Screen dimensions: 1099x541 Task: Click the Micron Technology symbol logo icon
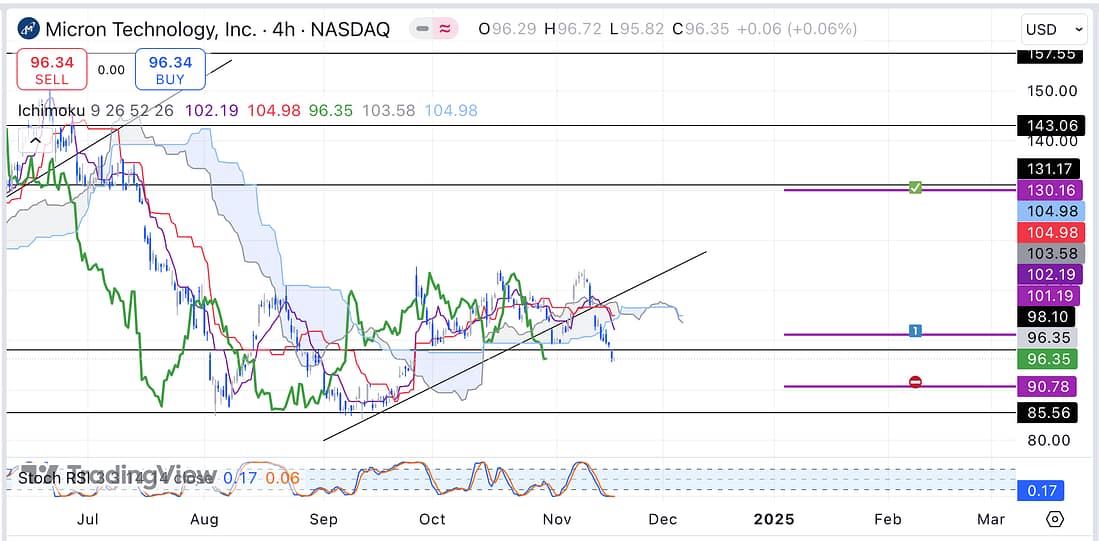pos(29,29)
